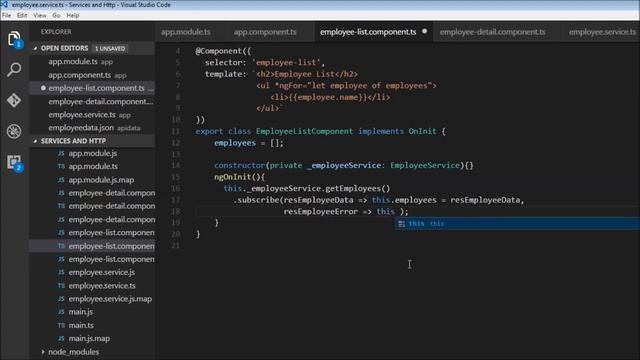Open the Debug view icon
This screenshot has height=360, width=640.
(14, 131)
